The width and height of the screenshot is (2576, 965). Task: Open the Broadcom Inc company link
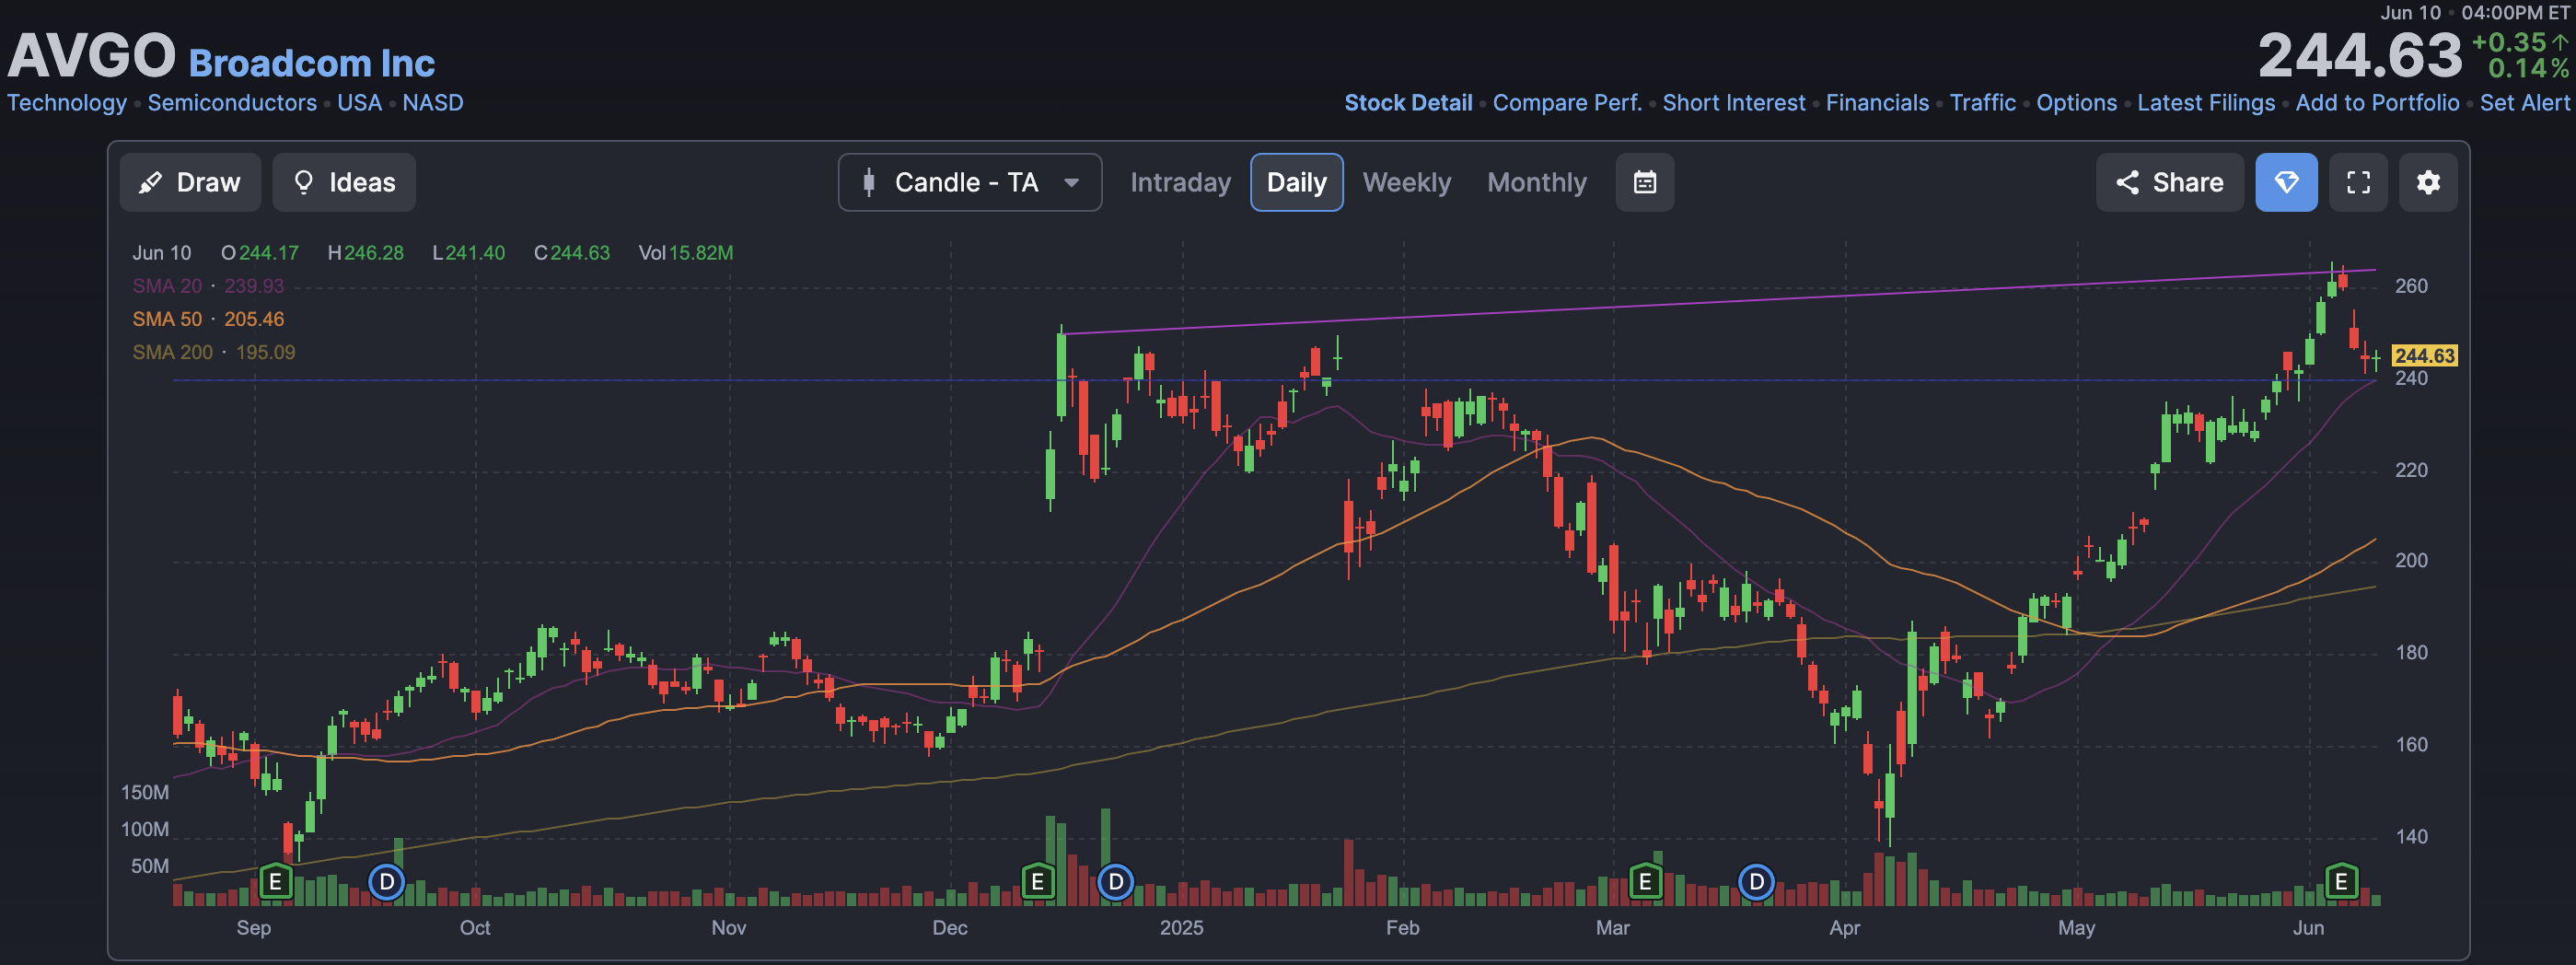(x=312, y=63)
